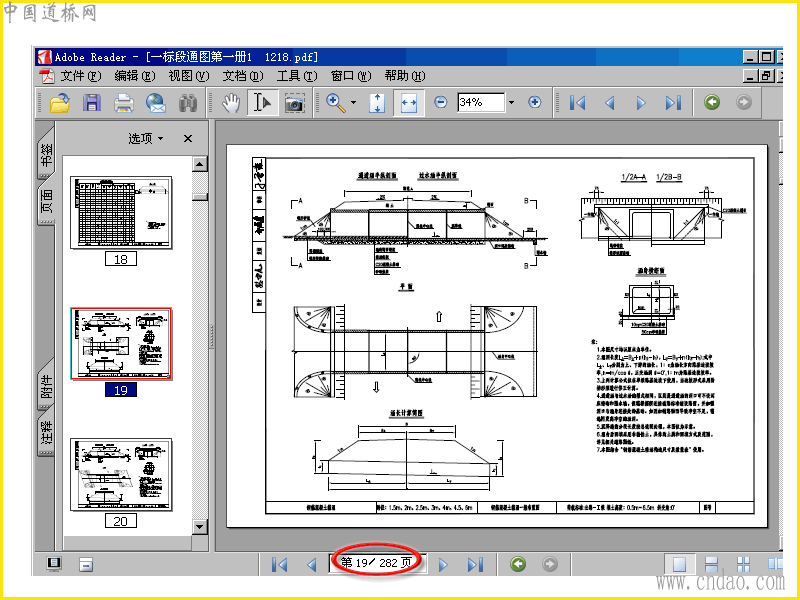
Task: Open the zoom tool dropdown arrow
Action: (354, 103)
